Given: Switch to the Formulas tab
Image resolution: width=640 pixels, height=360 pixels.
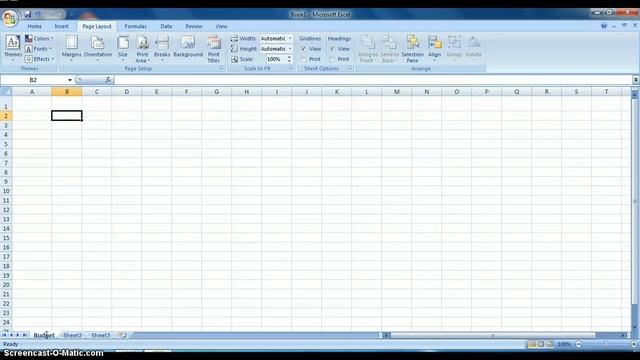Looking at the screenshot, I should (136, 26).
